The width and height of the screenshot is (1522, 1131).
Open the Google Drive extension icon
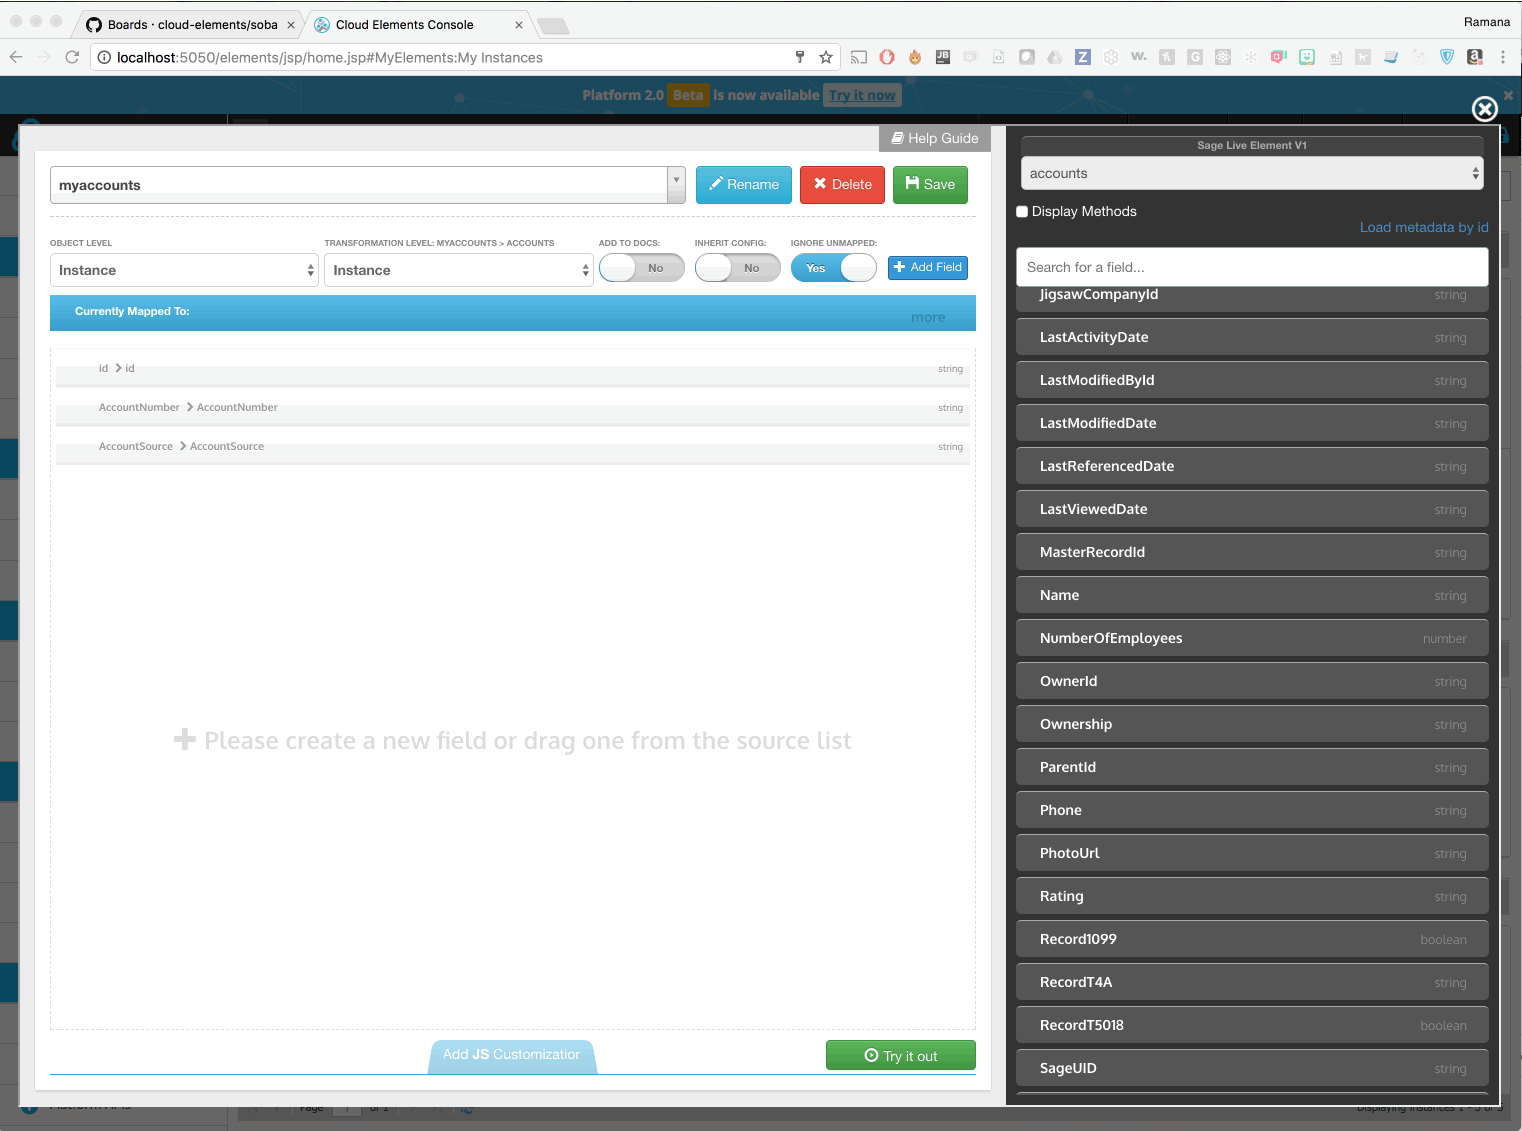click(x=1055, y=57)
